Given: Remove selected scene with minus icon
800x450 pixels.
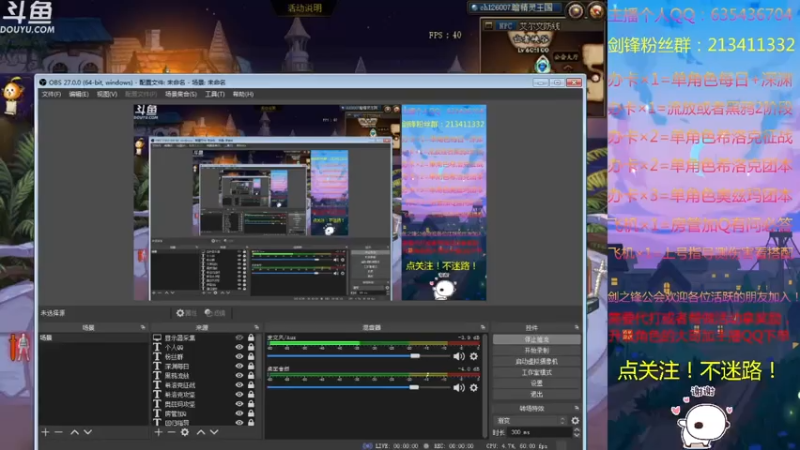Looking at the screenshot, I should pyautogui.click(x=59, y=432).
